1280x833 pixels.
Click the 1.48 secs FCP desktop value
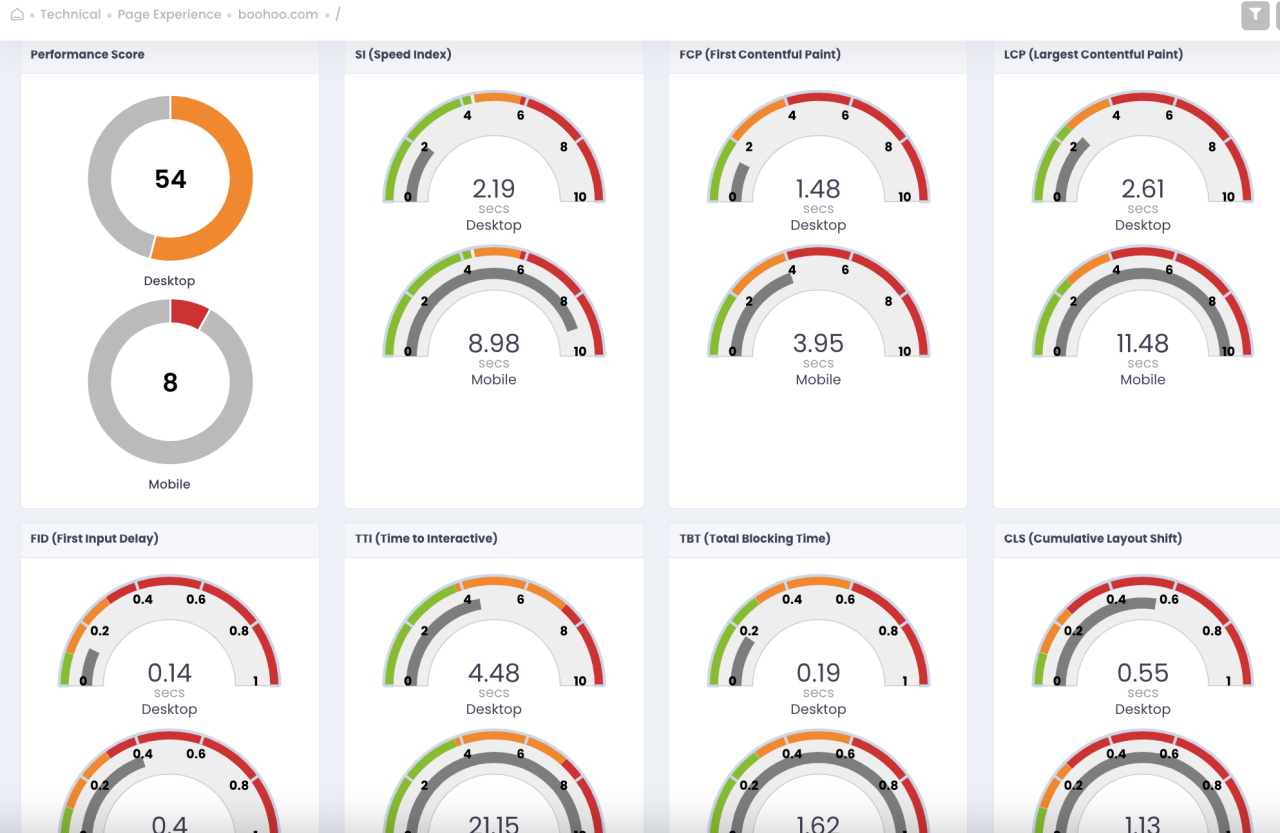[818, 189]
